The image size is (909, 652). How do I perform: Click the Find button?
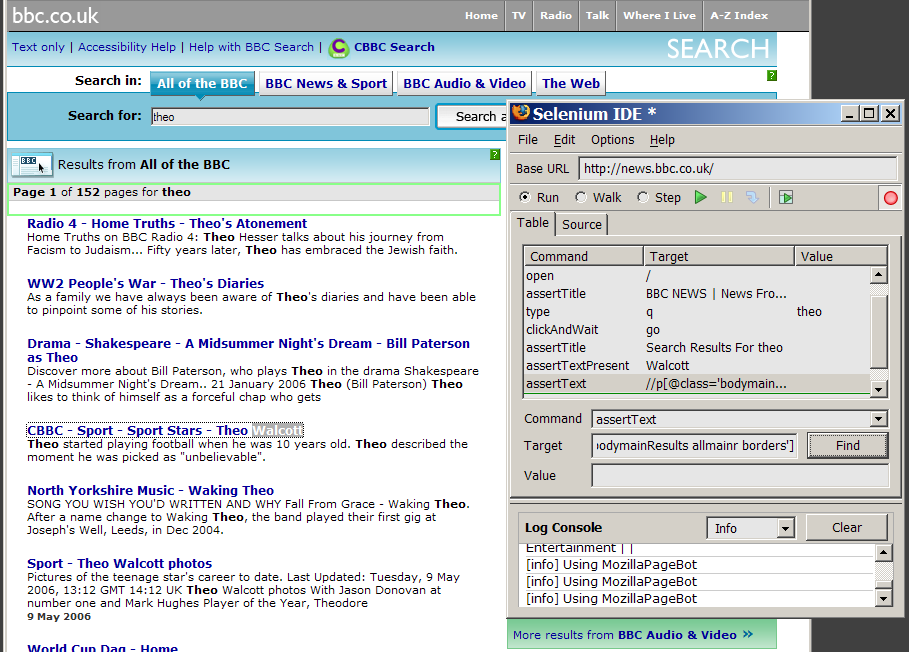pos(848,446)
